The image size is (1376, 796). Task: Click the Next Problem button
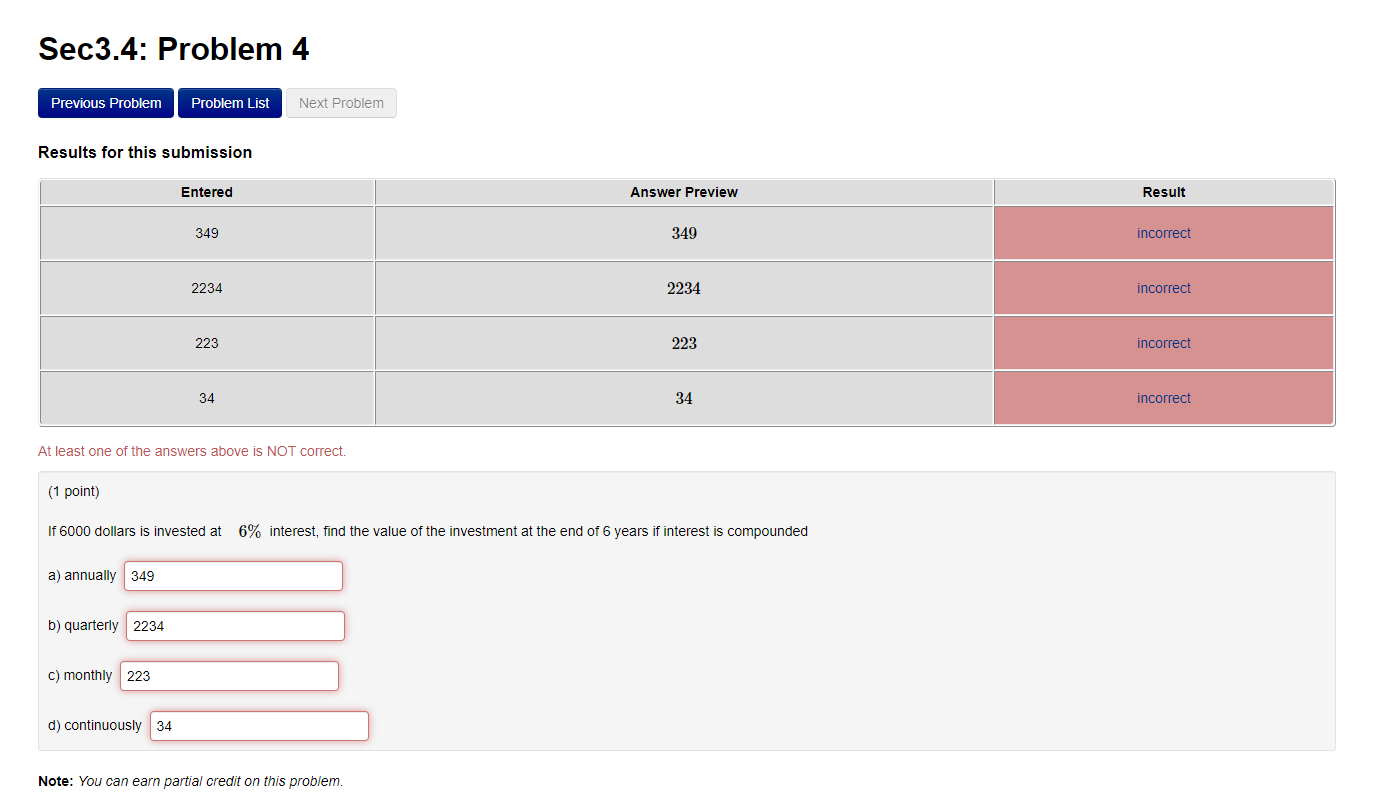[341, 102]
